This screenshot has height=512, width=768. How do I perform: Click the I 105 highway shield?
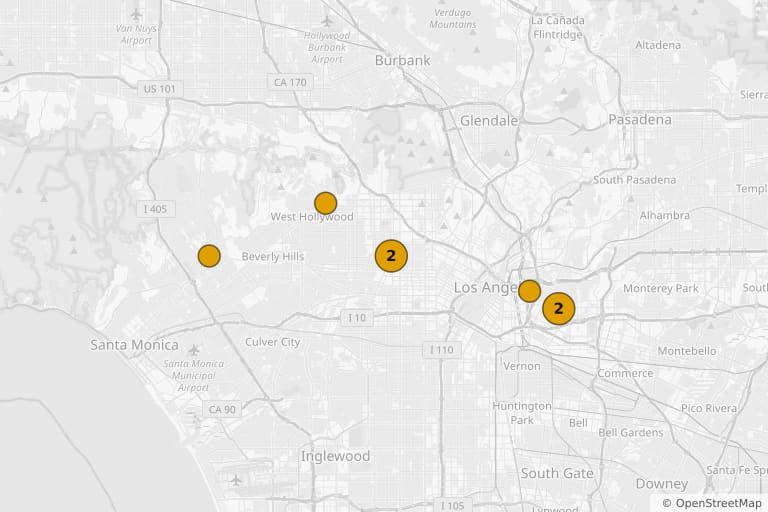[x=453, y=505]
